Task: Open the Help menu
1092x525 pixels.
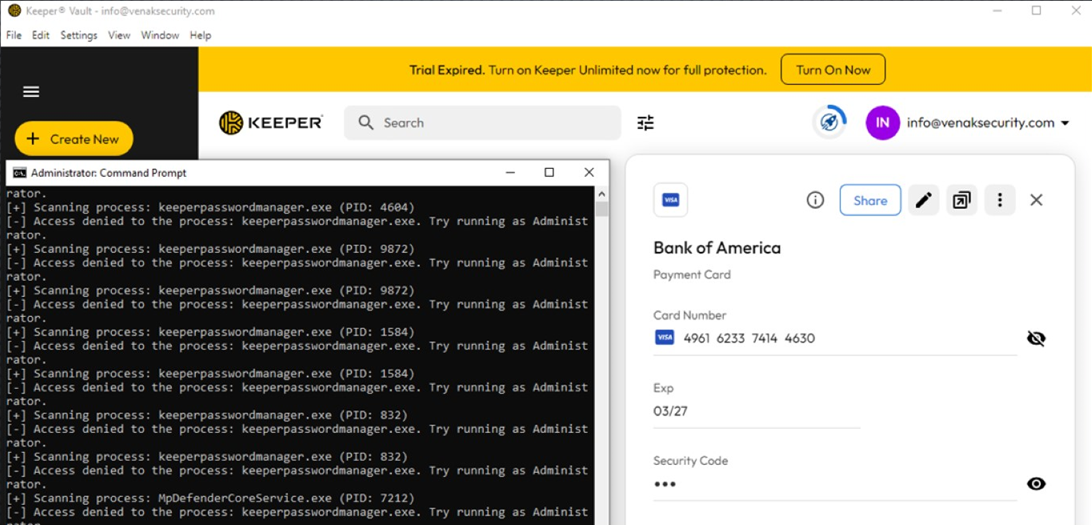Action: [201, 35]
